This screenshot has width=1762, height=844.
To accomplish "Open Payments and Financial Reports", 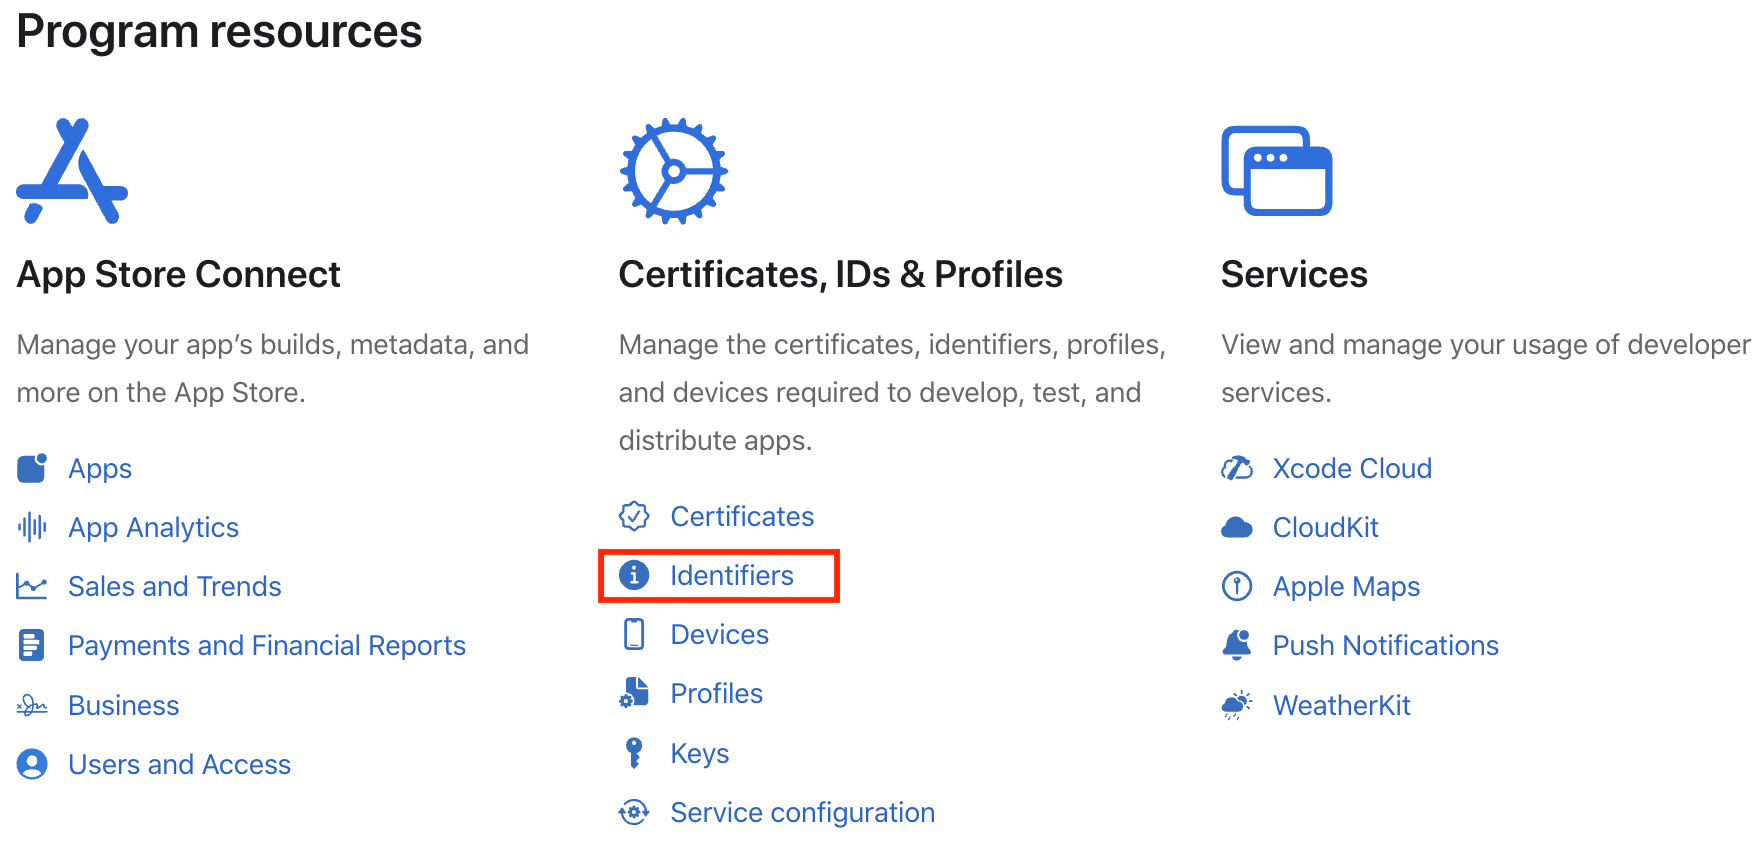I will 267,645.
